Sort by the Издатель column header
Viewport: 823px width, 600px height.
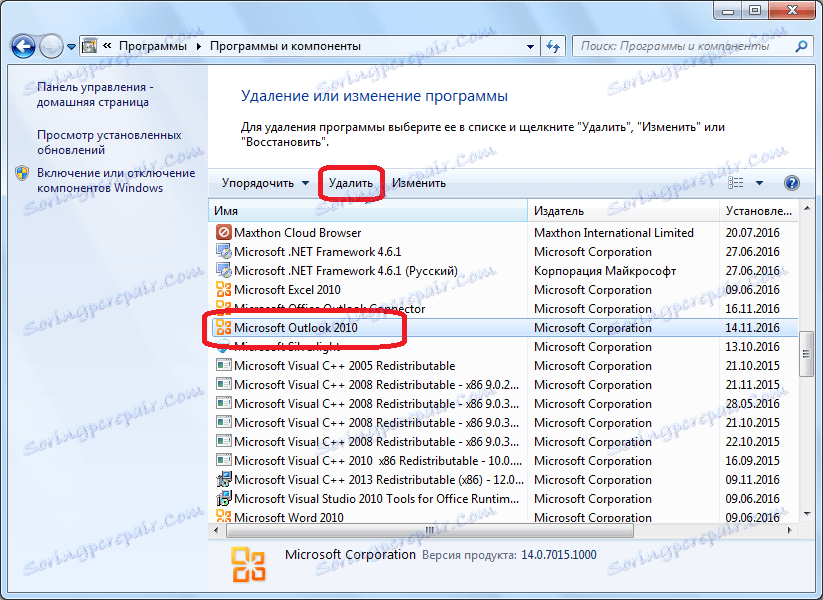(x=624, y=211)
